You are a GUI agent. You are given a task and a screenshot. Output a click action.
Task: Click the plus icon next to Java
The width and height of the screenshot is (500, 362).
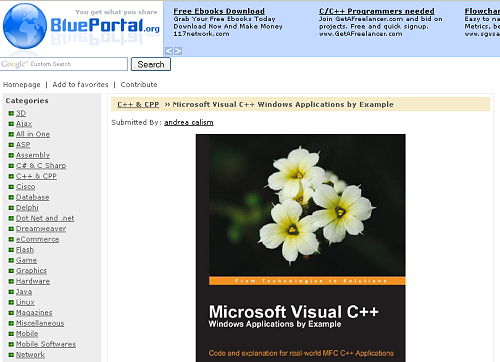(11, 292)
